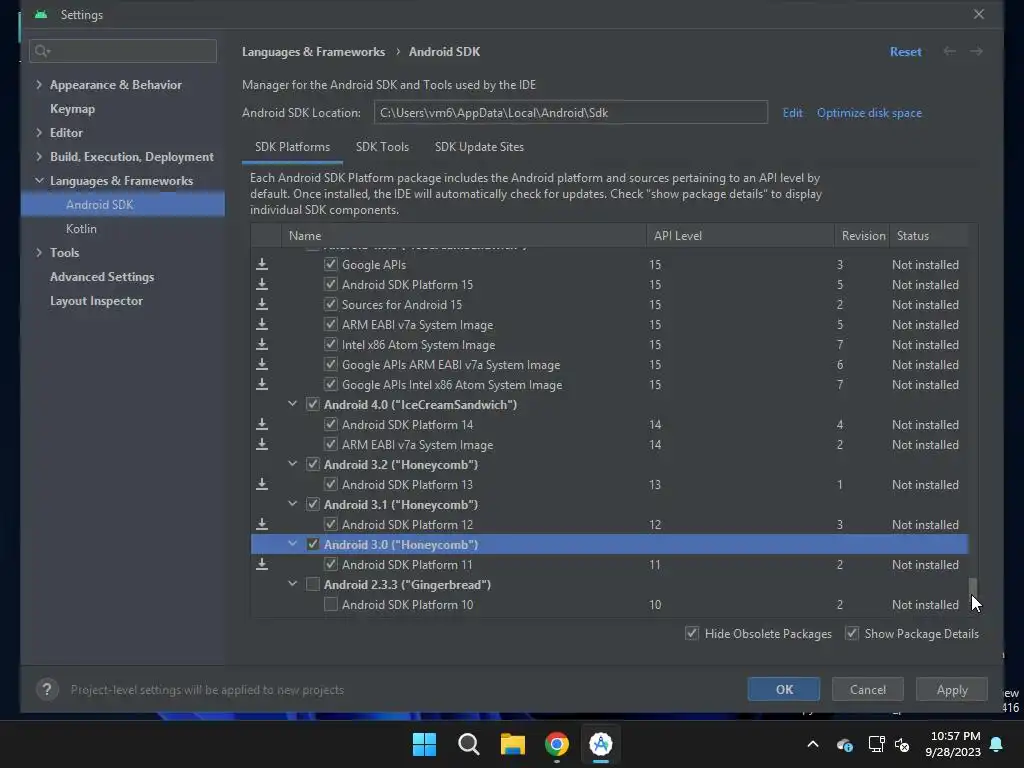
Task: Click download icon beside Android SDK Platform 12
Action: [x=262, y=524]
